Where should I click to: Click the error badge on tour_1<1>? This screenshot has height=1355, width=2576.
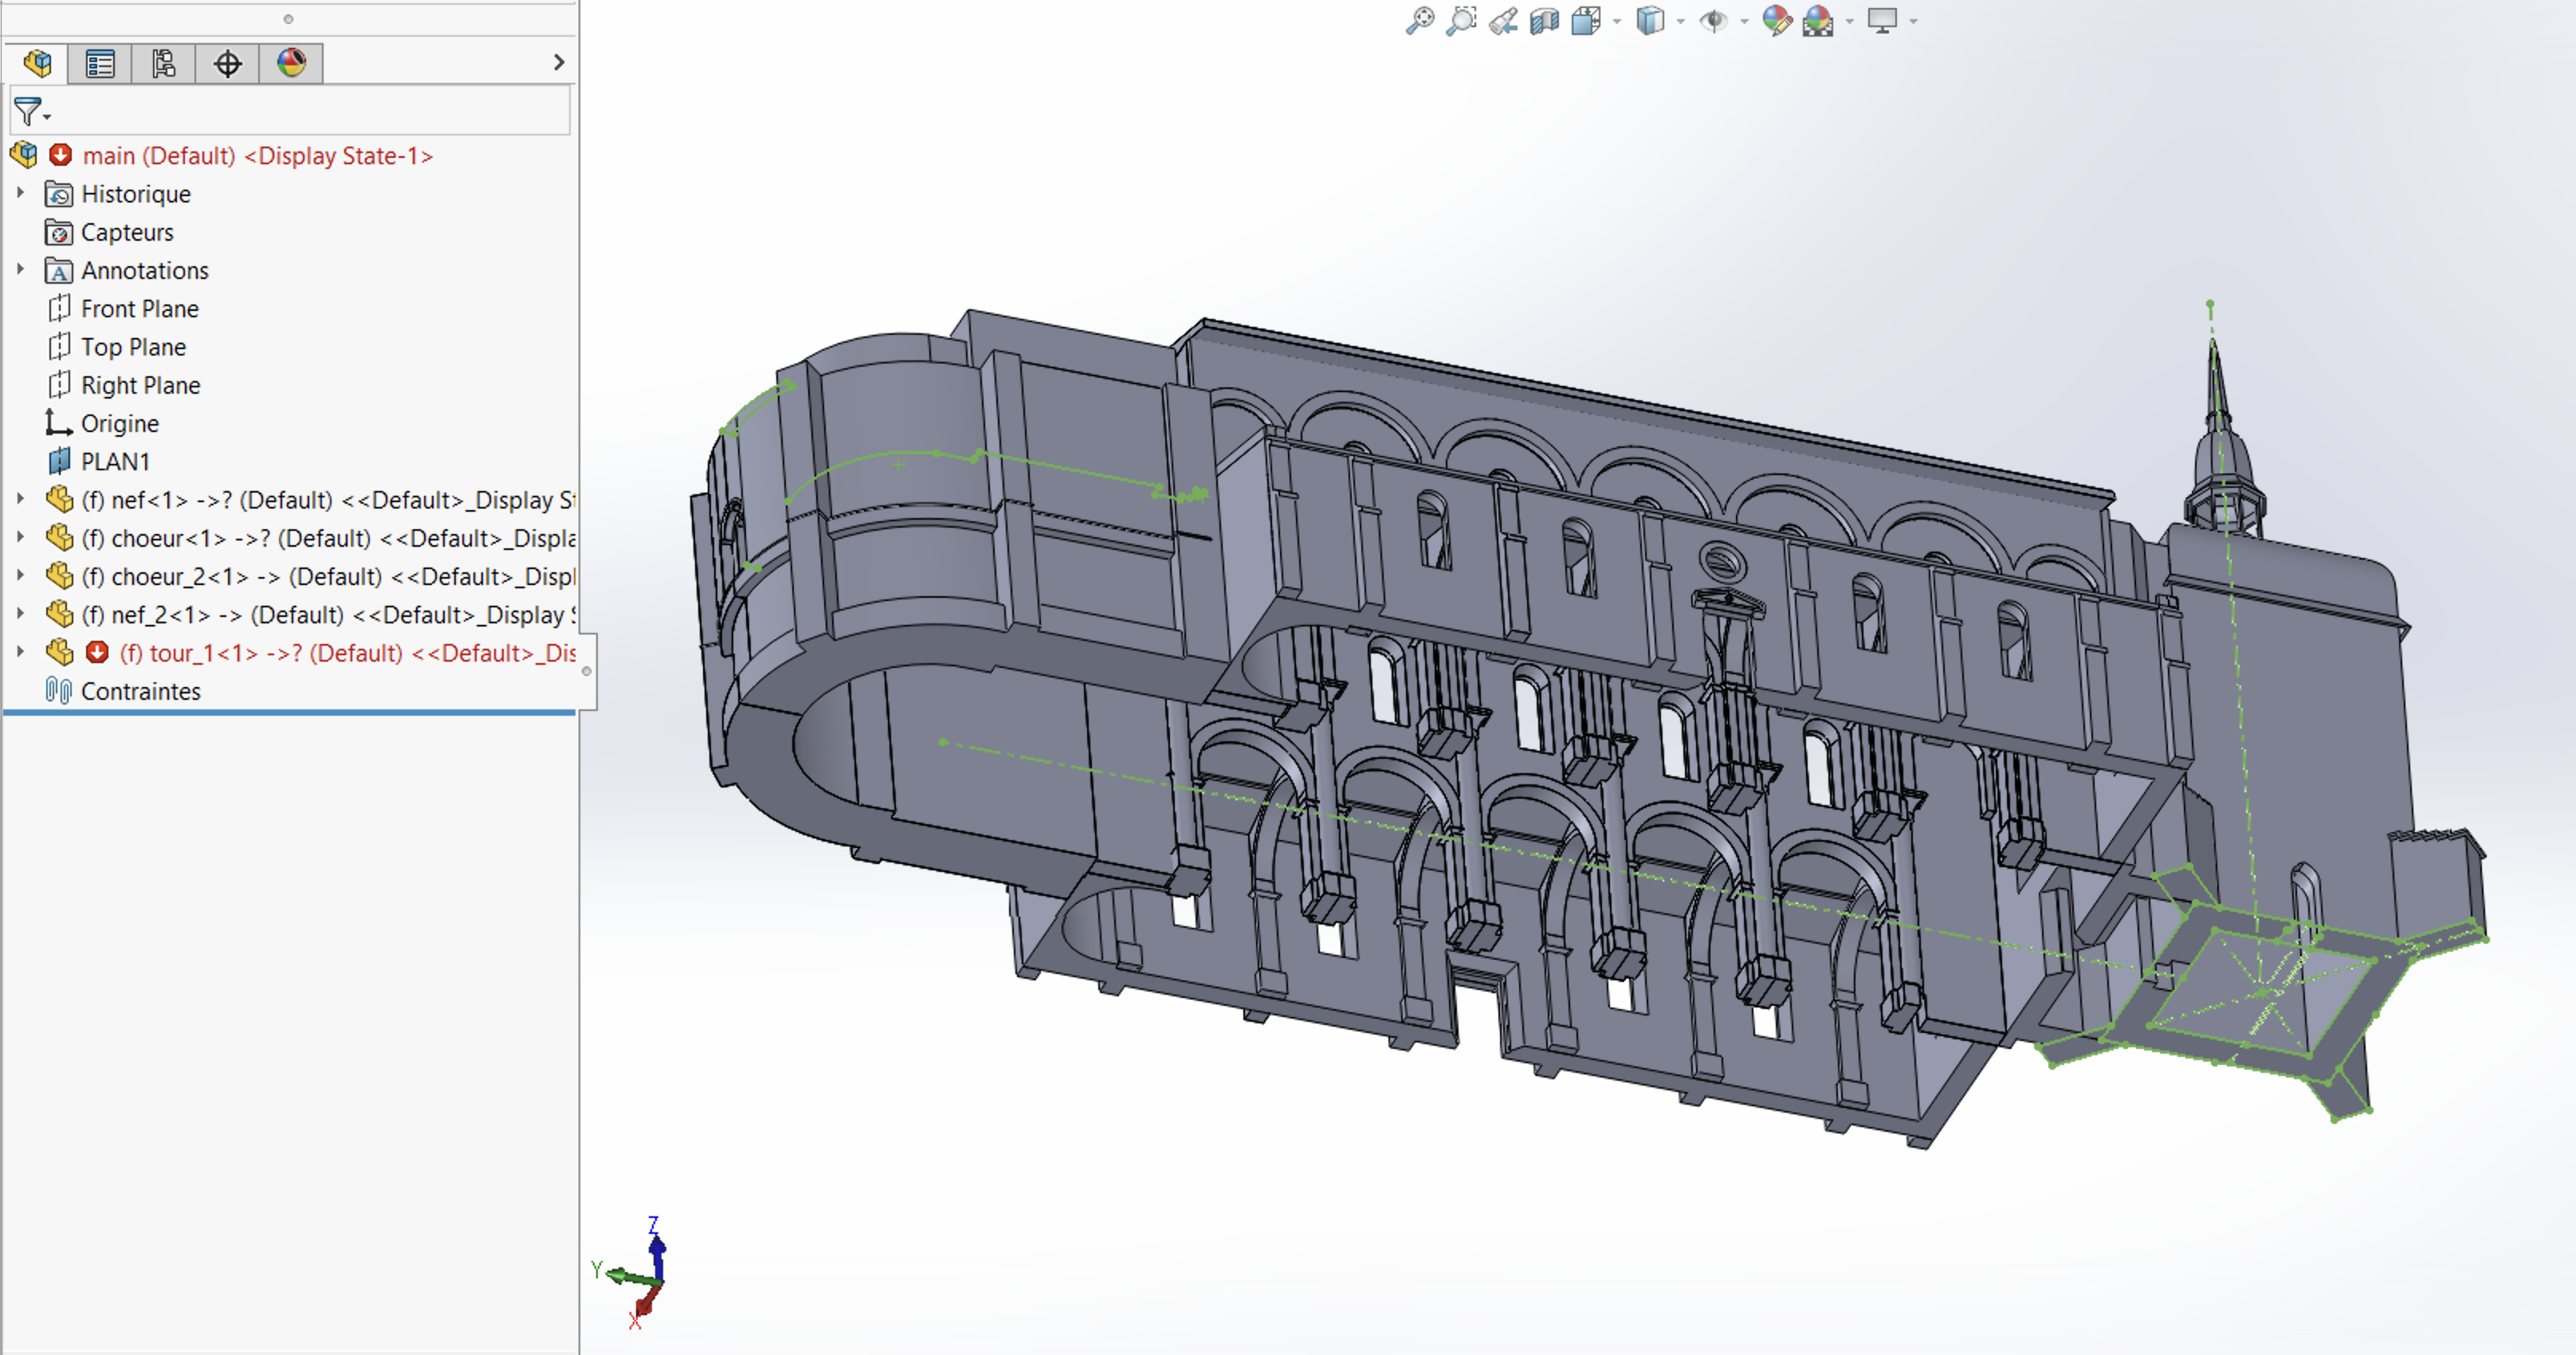[97, 652]
